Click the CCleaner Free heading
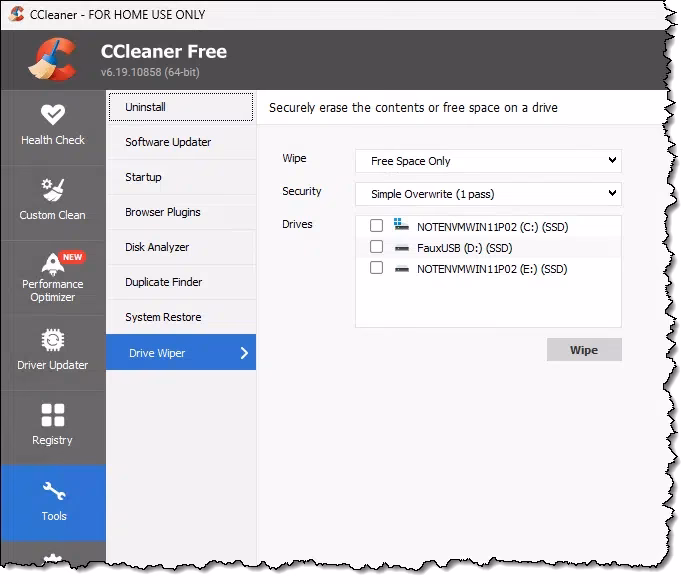 164,51
